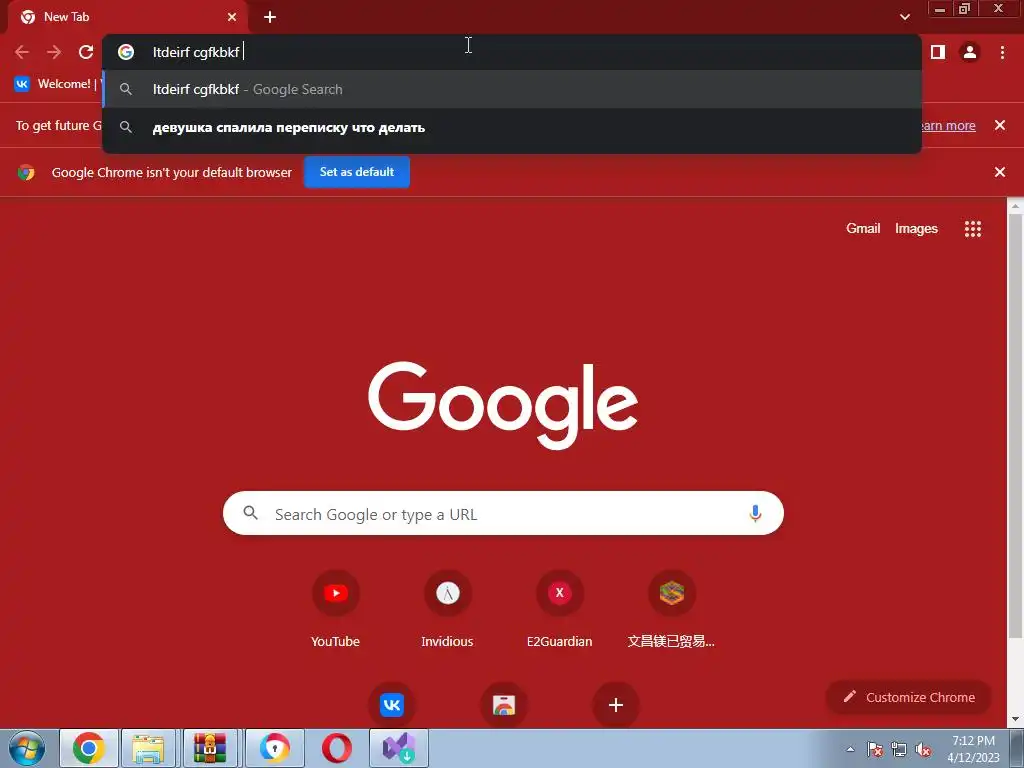
Task: Open the Visual Studio installer taskbar icon
Action: [x=399, y=748]
